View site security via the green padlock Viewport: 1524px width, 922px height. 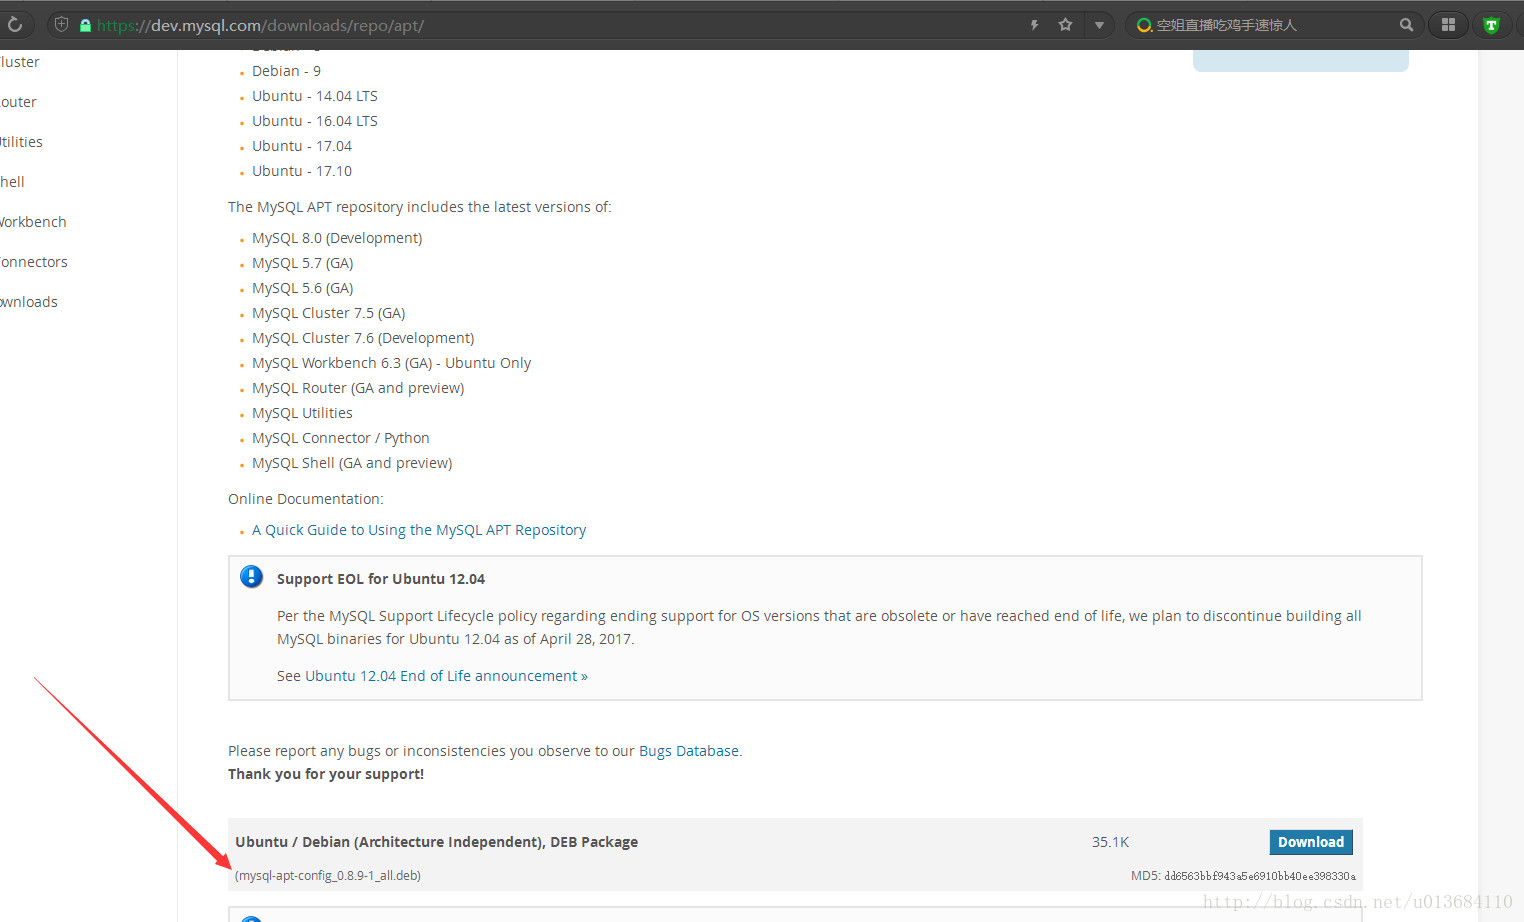pos(85,25)
